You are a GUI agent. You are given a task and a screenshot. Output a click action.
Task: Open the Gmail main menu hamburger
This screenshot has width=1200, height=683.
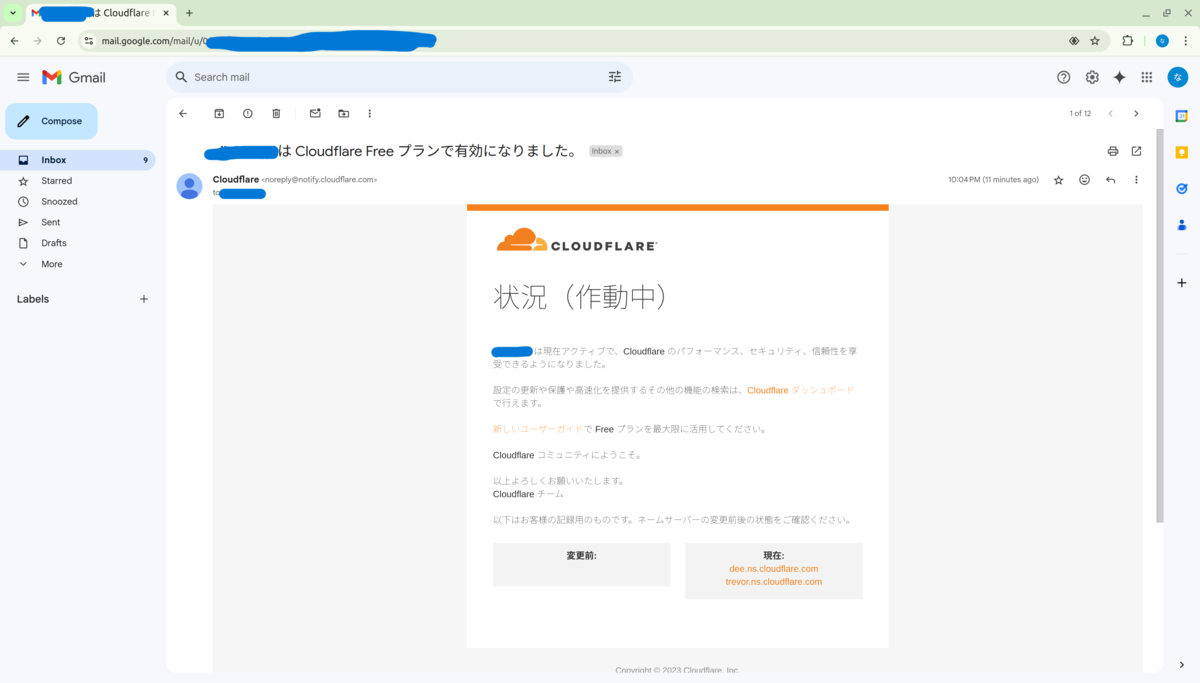point(23,77)
